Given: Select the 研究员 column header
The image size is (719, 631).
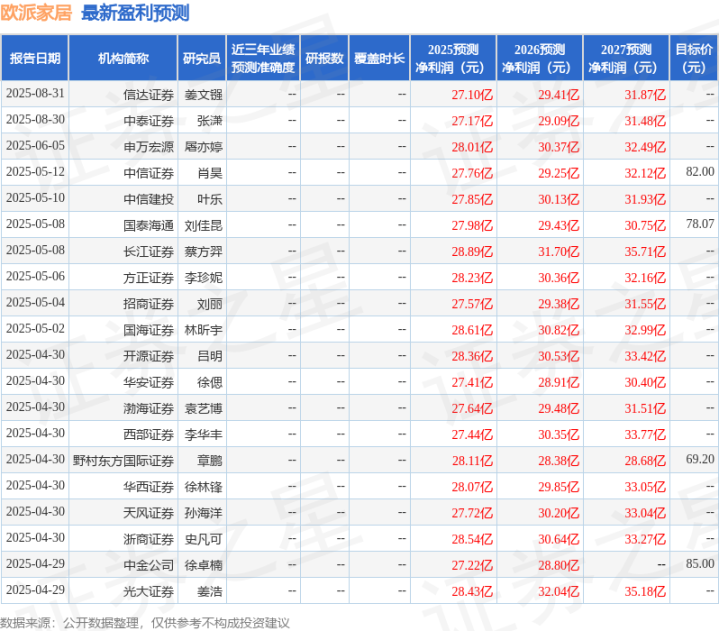Looking at the screenshot, I should pyautogui.click(x=202, y=58).
